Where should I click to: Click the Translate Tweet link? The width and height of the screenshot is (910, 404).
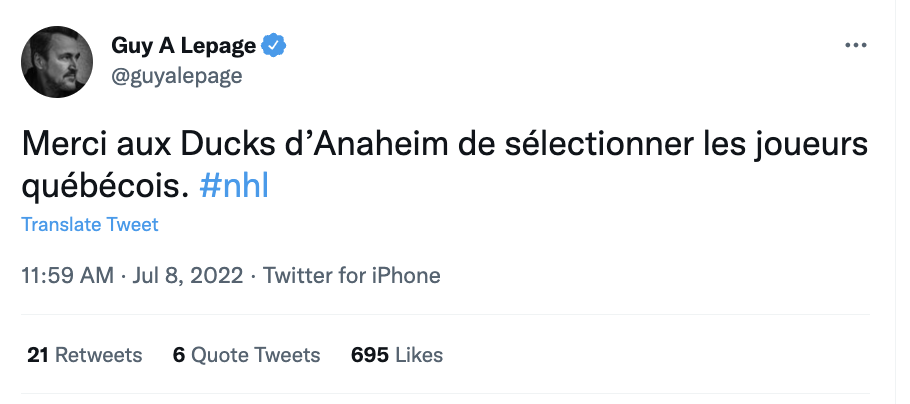[x=90, y=225]
